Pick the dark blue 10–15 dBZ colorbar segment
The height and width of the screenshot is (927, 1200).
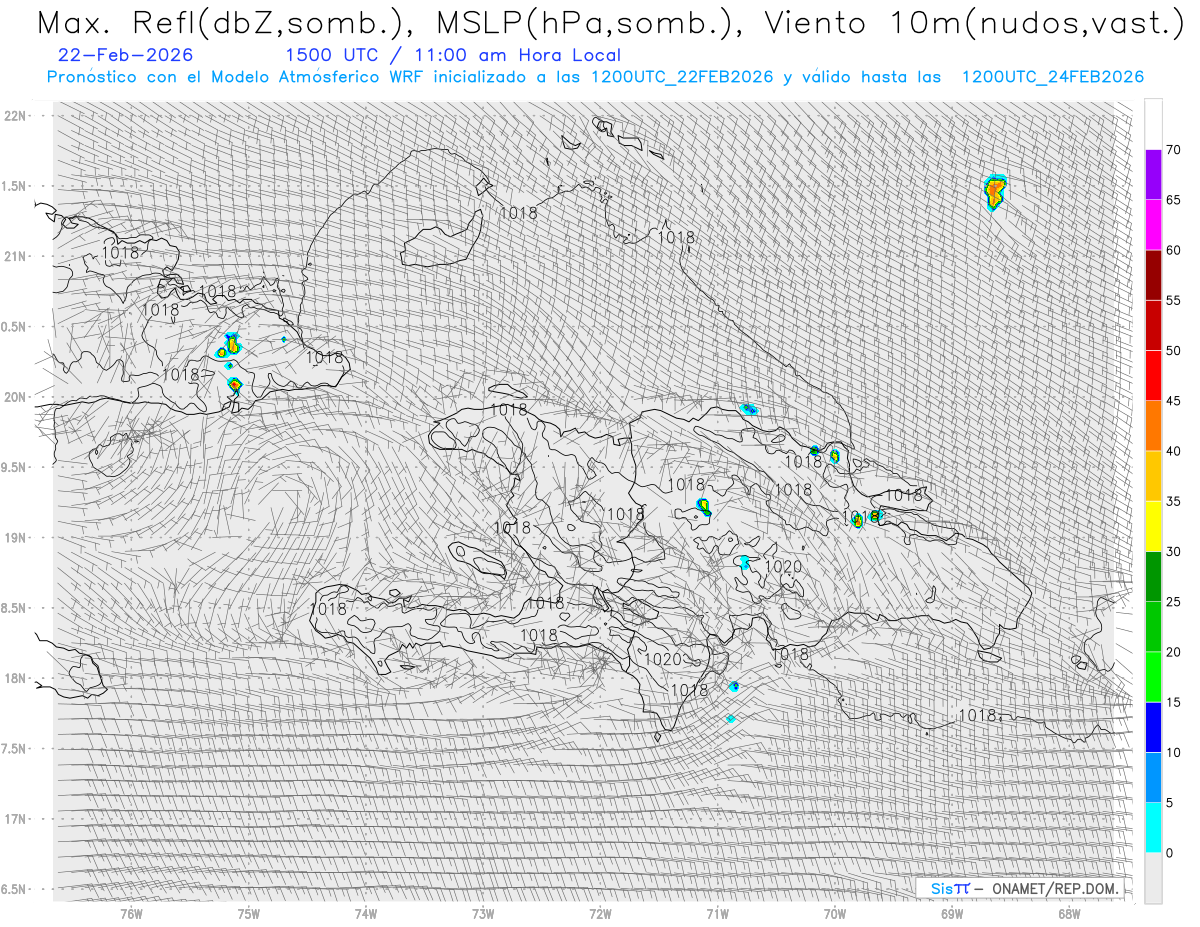(x=1153, y=727)
